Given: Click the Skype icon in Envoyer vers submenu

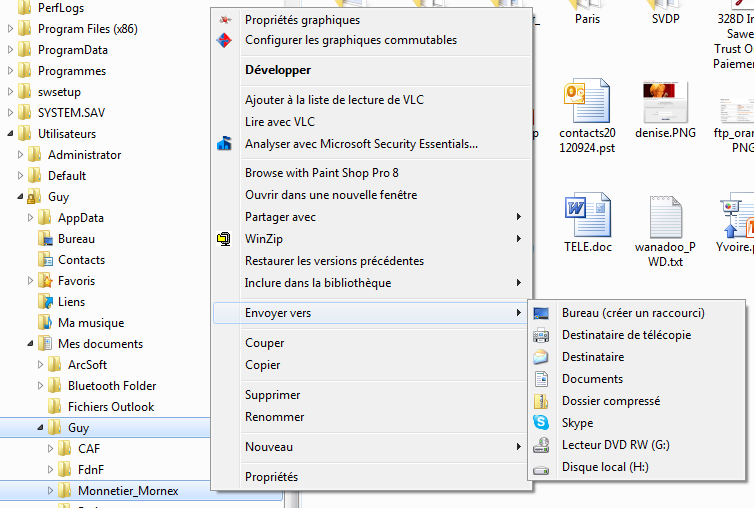Looking at the screenshot, I should point(541,423).
